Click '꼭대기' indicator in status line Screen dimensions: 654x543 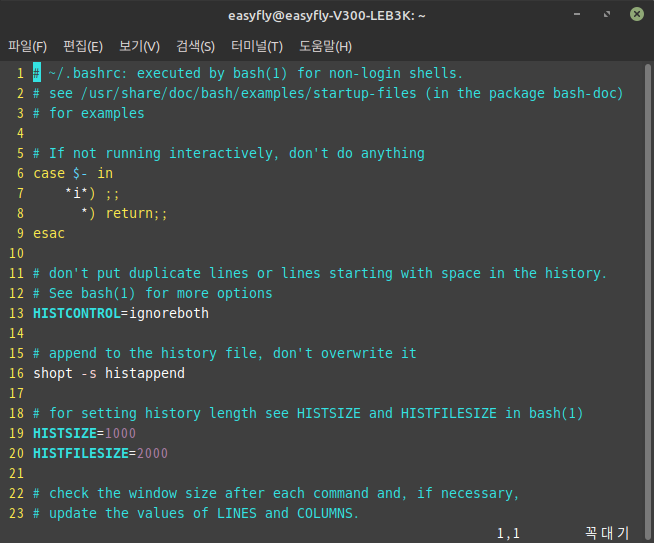coord(606,533)
